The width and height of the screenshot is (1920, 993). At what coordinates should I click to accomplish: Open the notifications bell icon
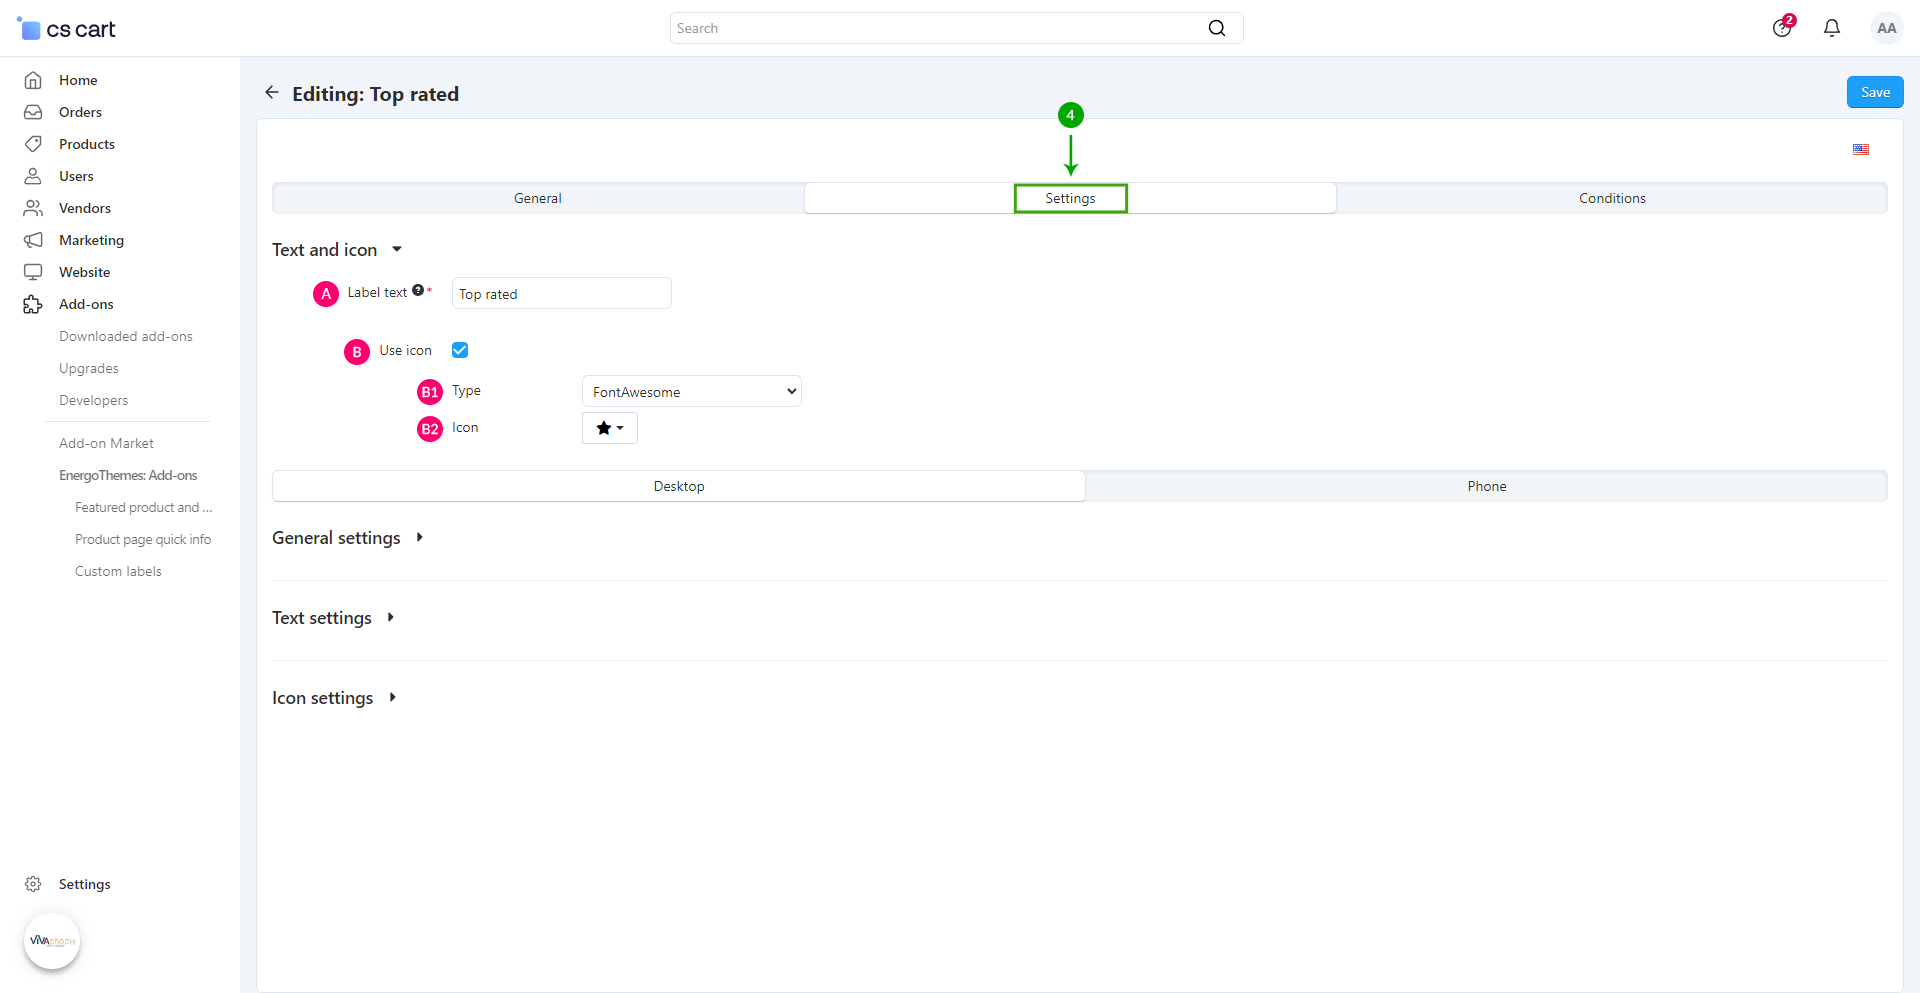coord(1831,28)
